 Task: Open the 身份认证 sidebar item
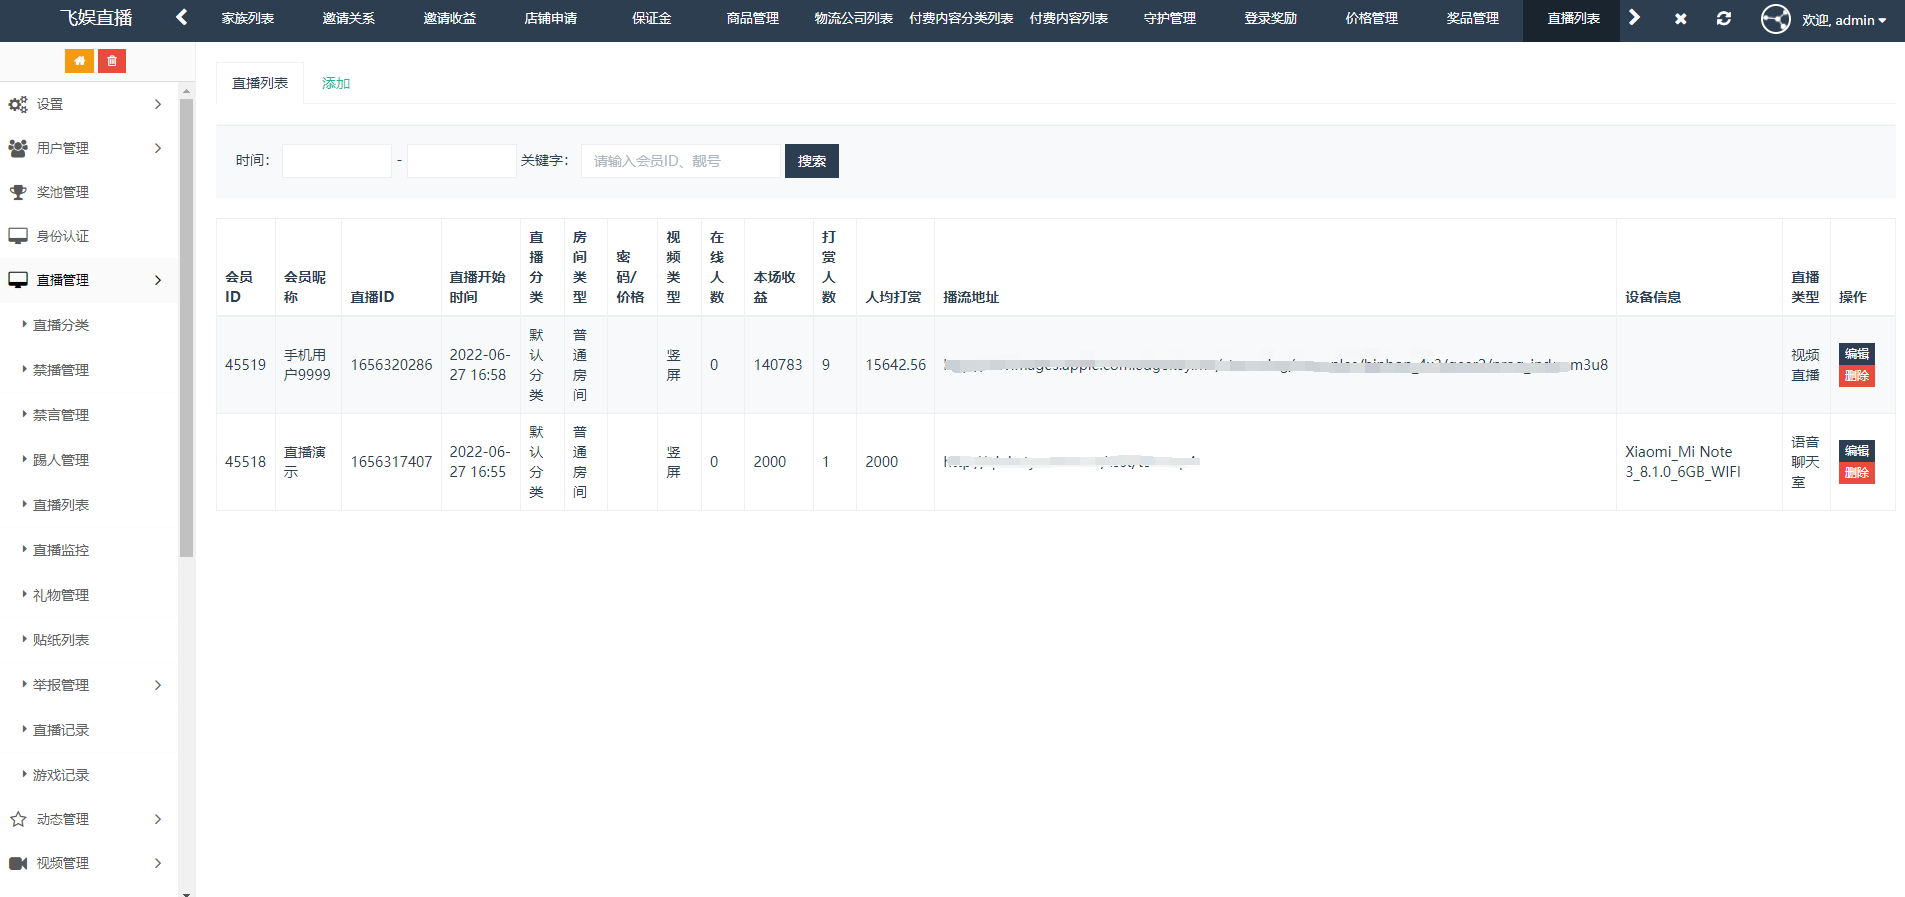coord(63,236)
